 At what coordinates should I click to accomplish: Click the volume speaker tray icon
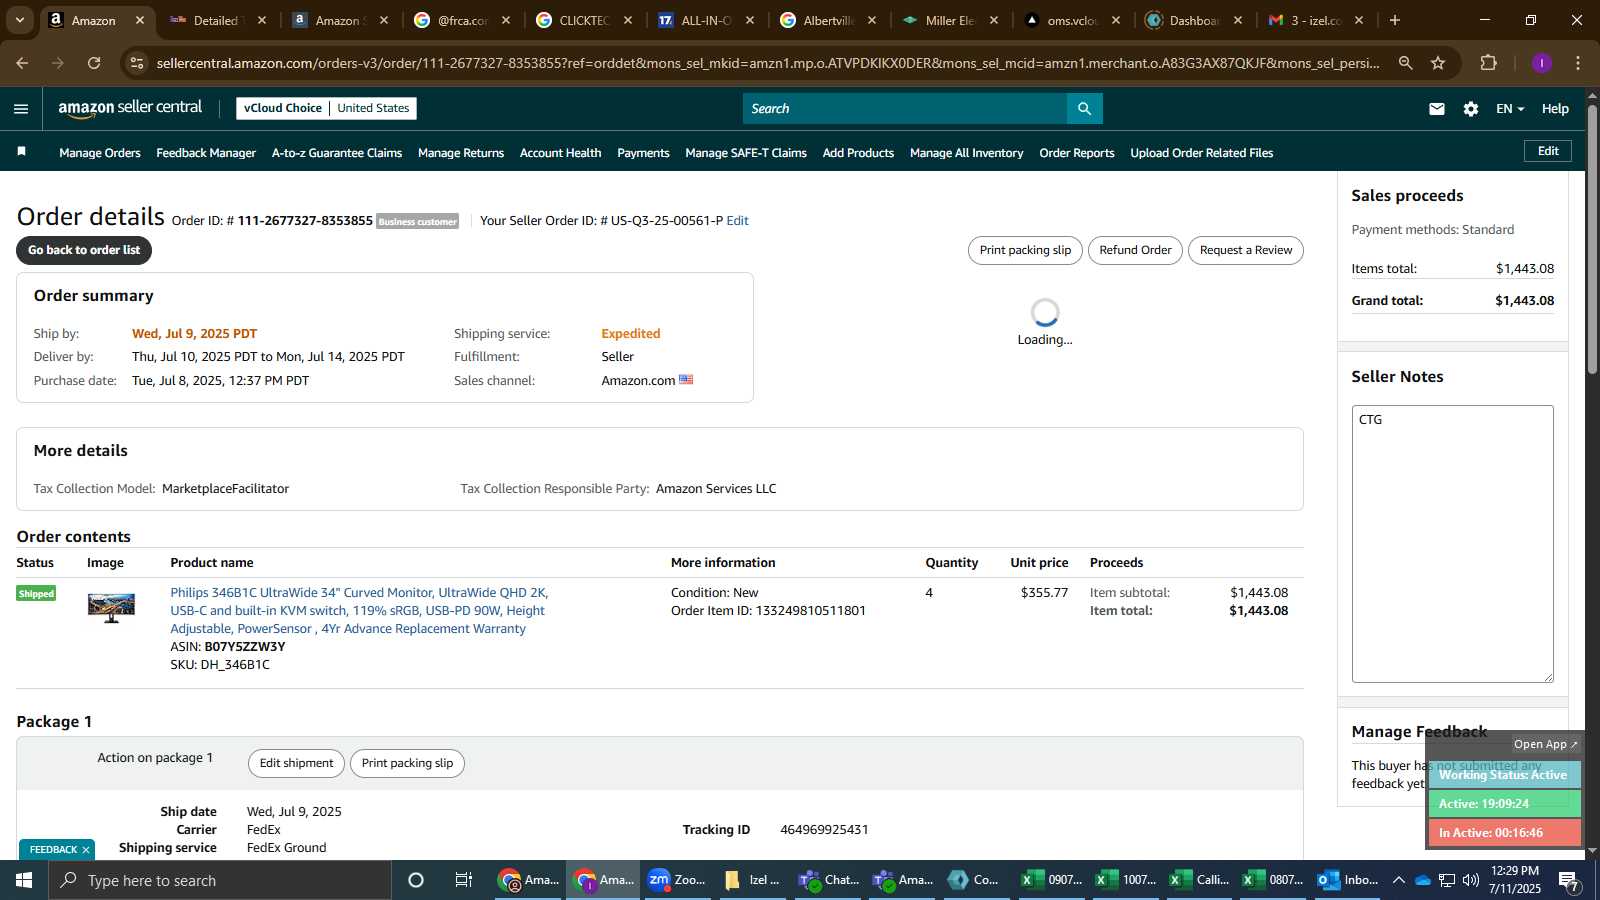pos(1471,880)
